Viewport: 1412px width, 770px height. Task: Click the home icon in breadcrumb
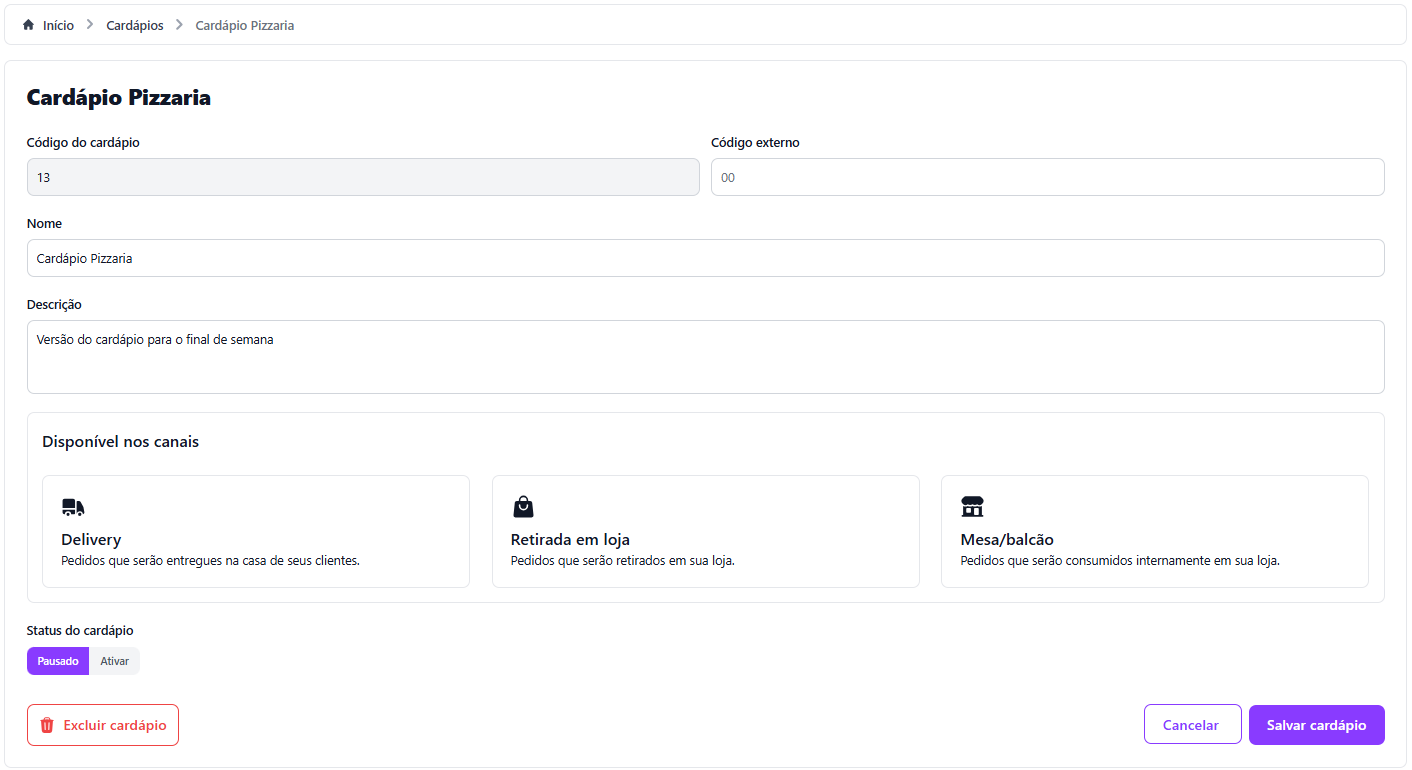pyautogui.click(x=28, y=25)
